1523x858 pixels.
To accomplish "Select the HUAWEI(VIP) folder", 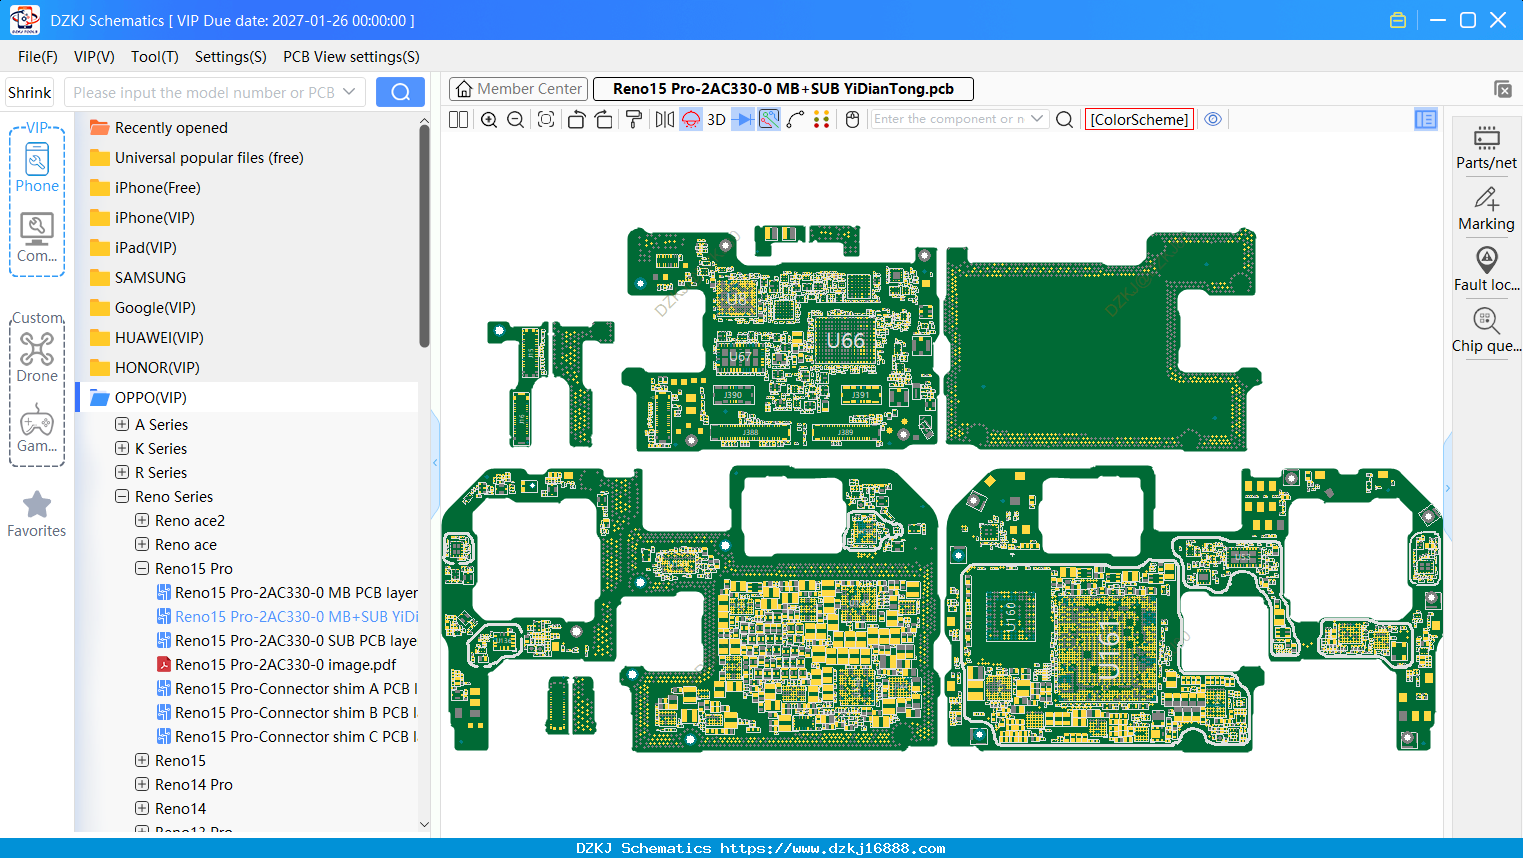I will tap(158, 337).
